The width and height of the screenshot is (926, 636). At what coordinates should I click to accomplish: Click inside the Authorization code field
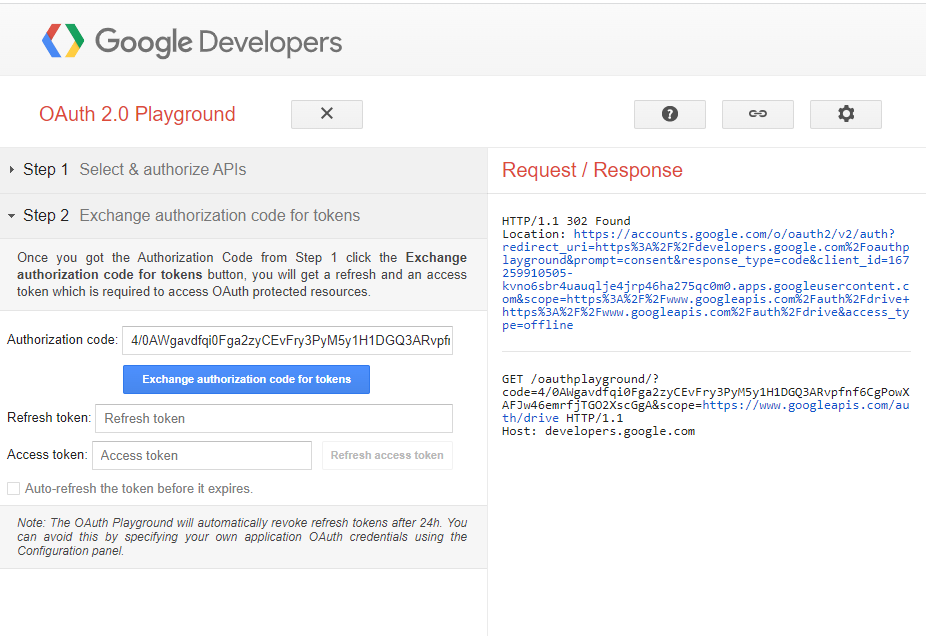[x=287, y=340]
